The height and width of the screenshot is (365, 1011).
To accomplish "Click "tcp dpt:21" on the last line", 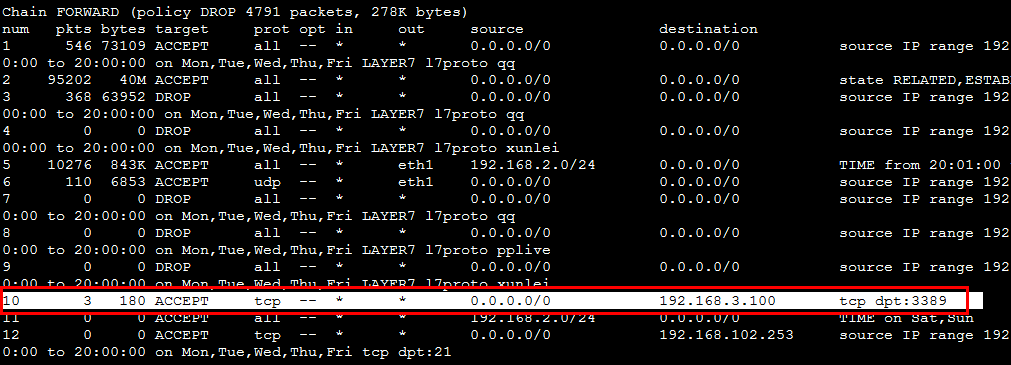I will [407, 351].
